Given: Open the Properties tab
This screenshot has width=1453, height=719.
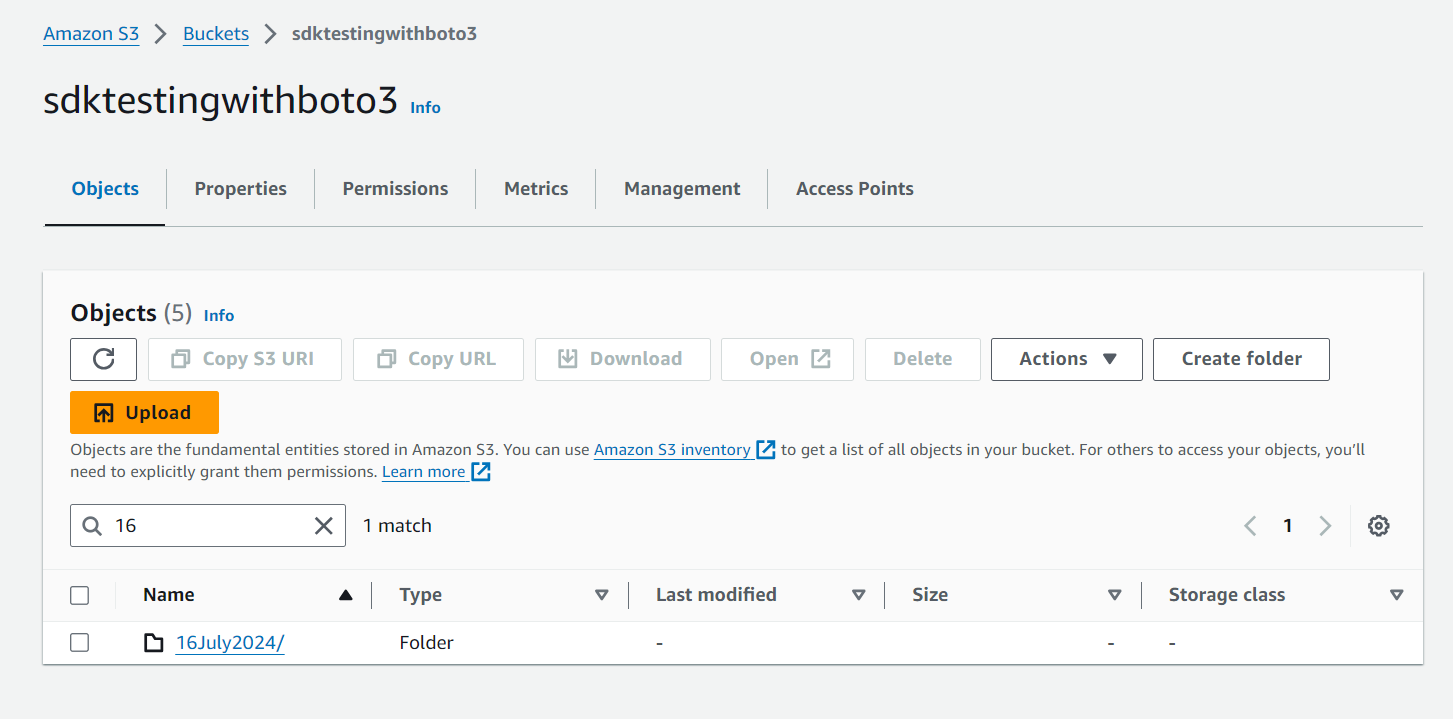Looking at the screenshot, I should click(240, 189).
